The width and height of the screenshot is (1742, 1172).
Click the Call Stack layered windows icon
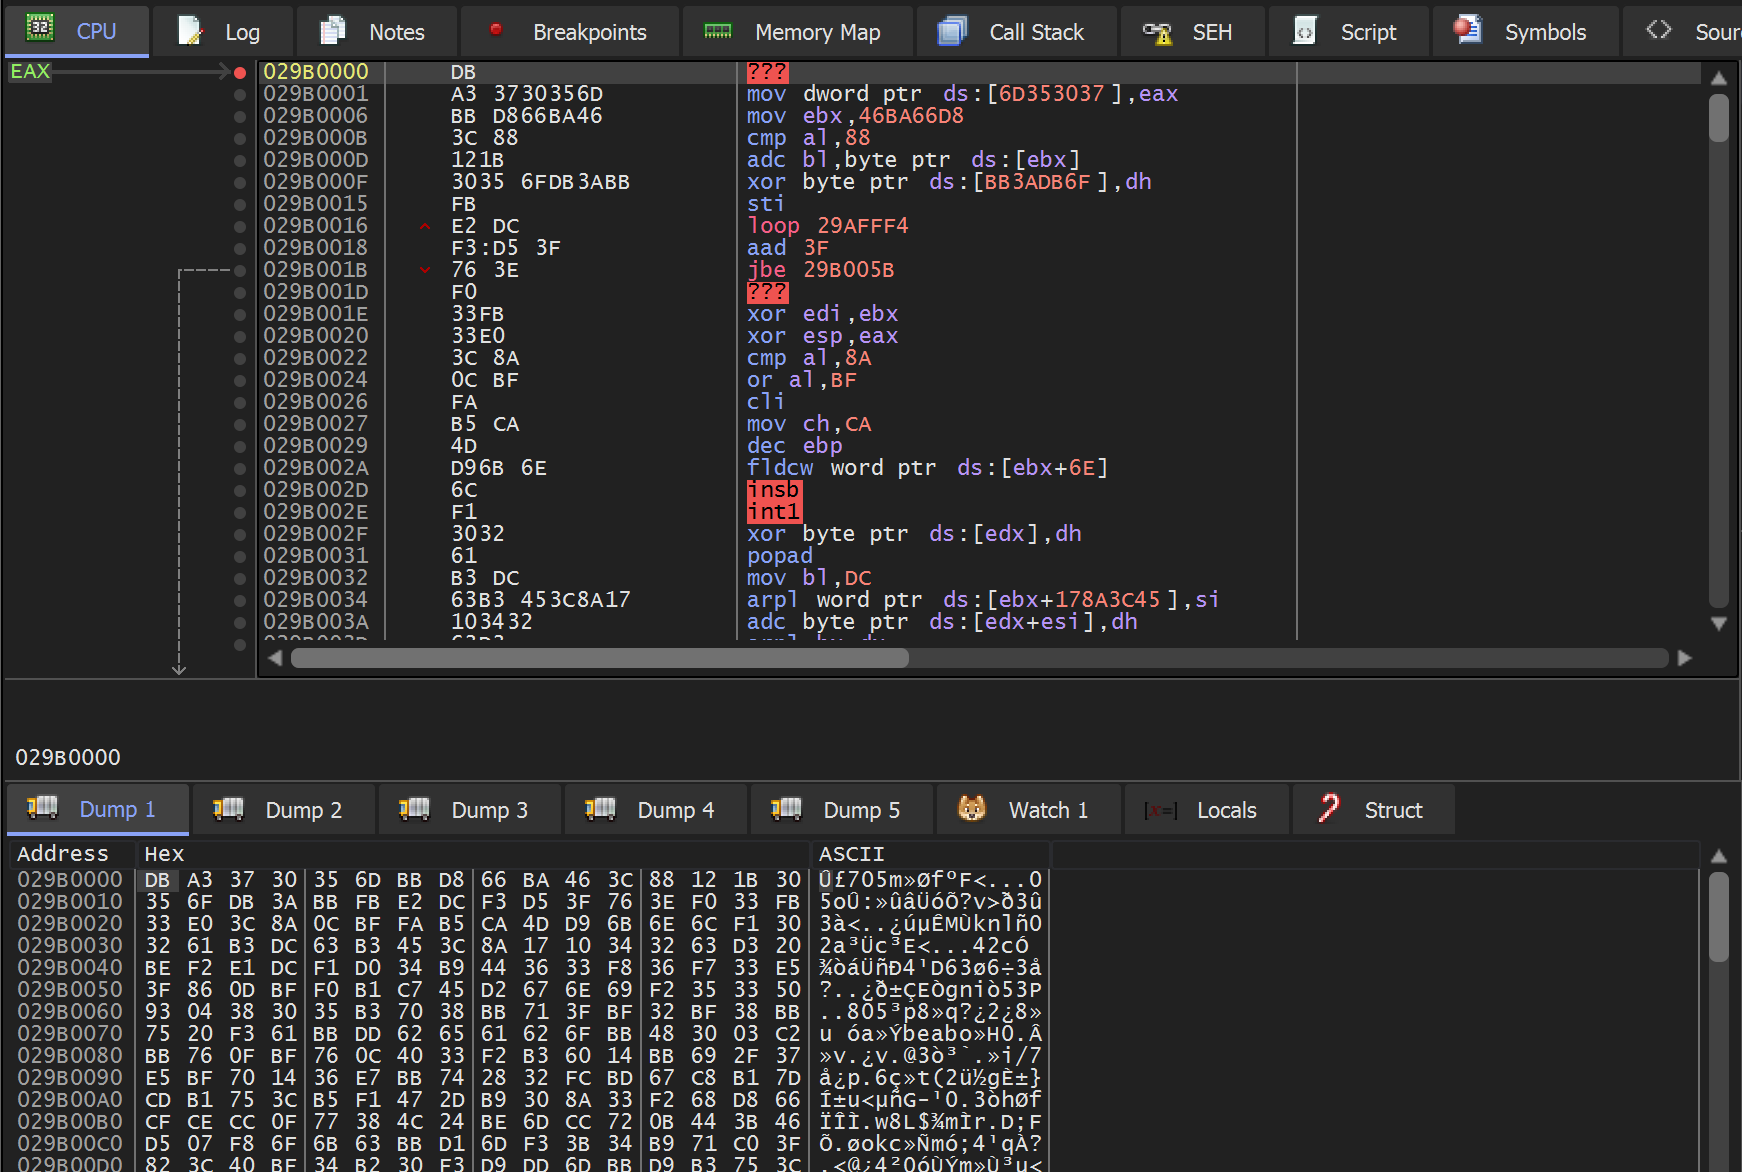click(x=952, y=31)
